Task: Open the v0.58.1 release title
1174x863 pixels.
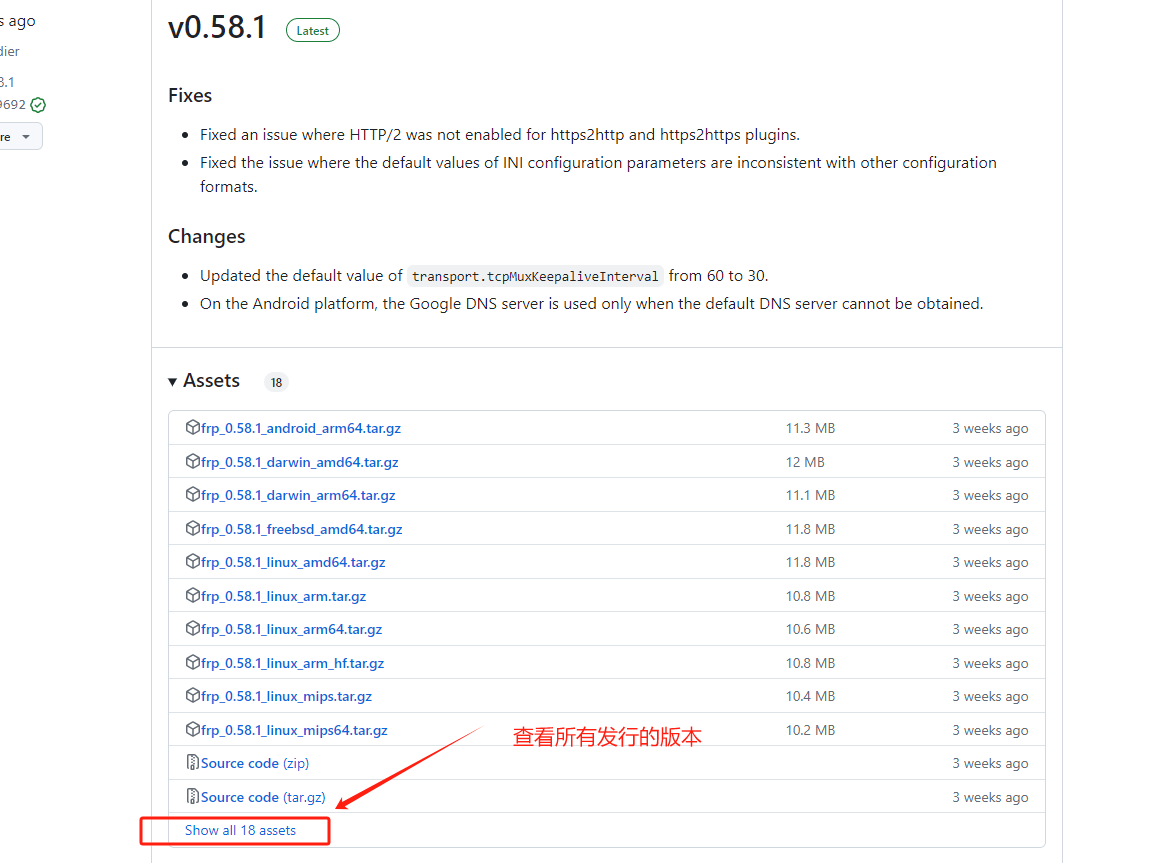Action: [217, 28]
